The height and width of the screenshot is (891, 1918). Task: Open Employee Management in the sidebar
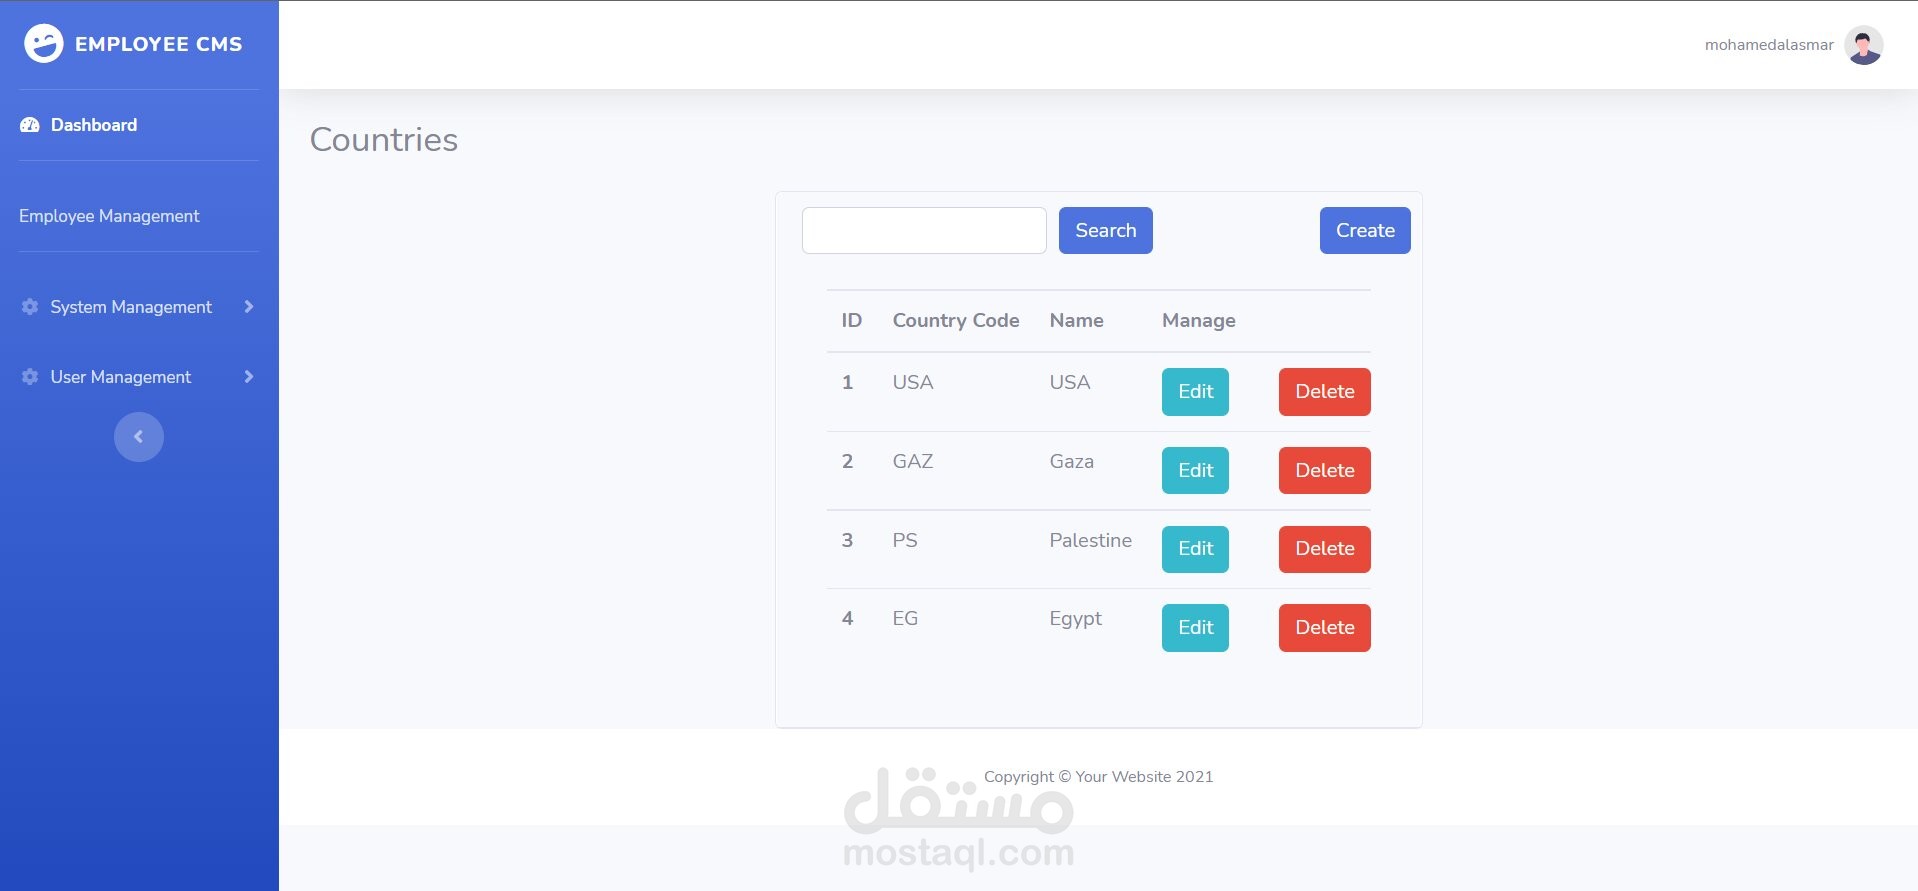pos(109,216)
